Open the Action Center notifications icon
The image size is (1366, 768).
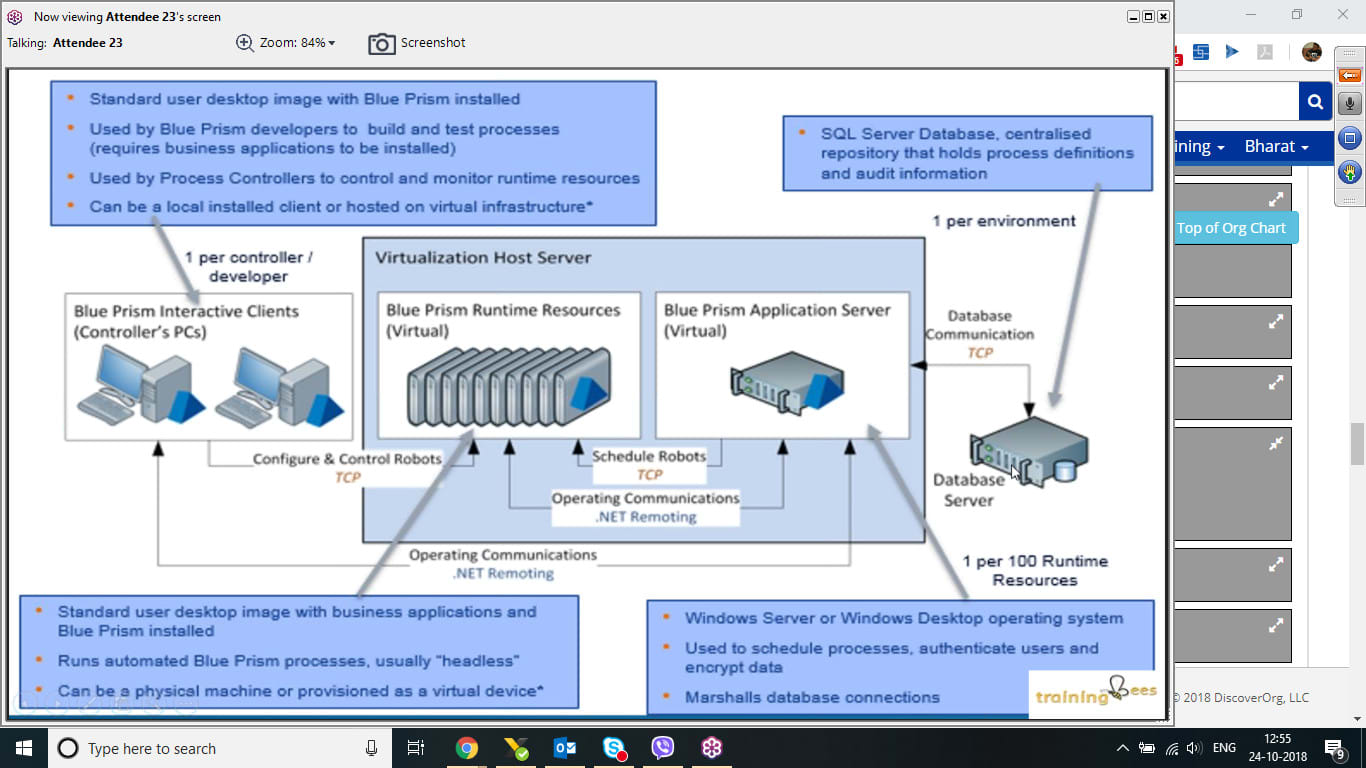(1337, 748)
